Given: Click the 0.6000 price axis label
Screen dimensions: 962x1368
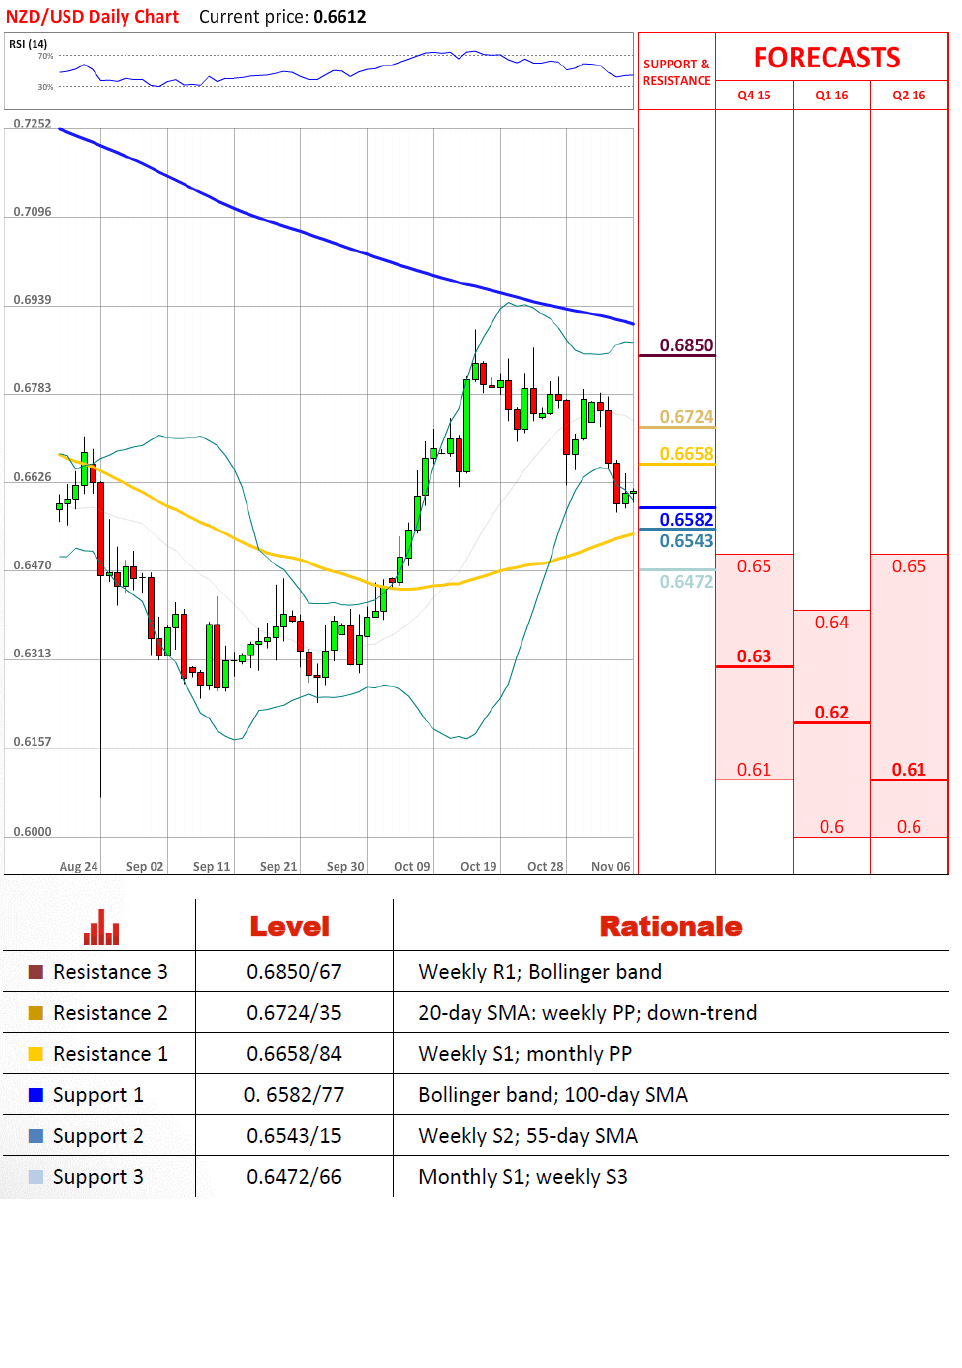Looking at the screenshot, I should tap(32, 832).
